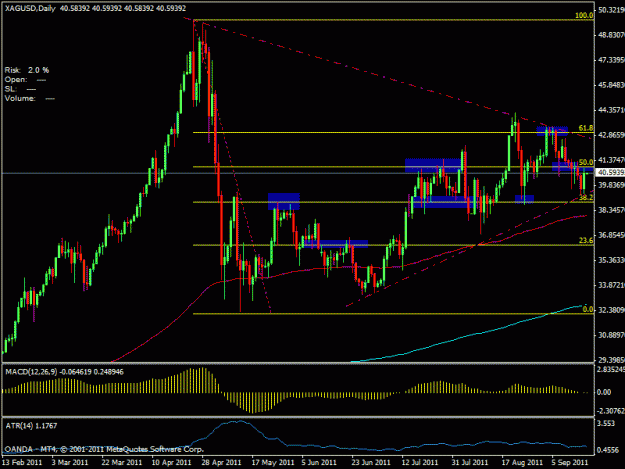Select the 35.3633 price axis value
Screen dimensions: 625x469
point(611,260)
